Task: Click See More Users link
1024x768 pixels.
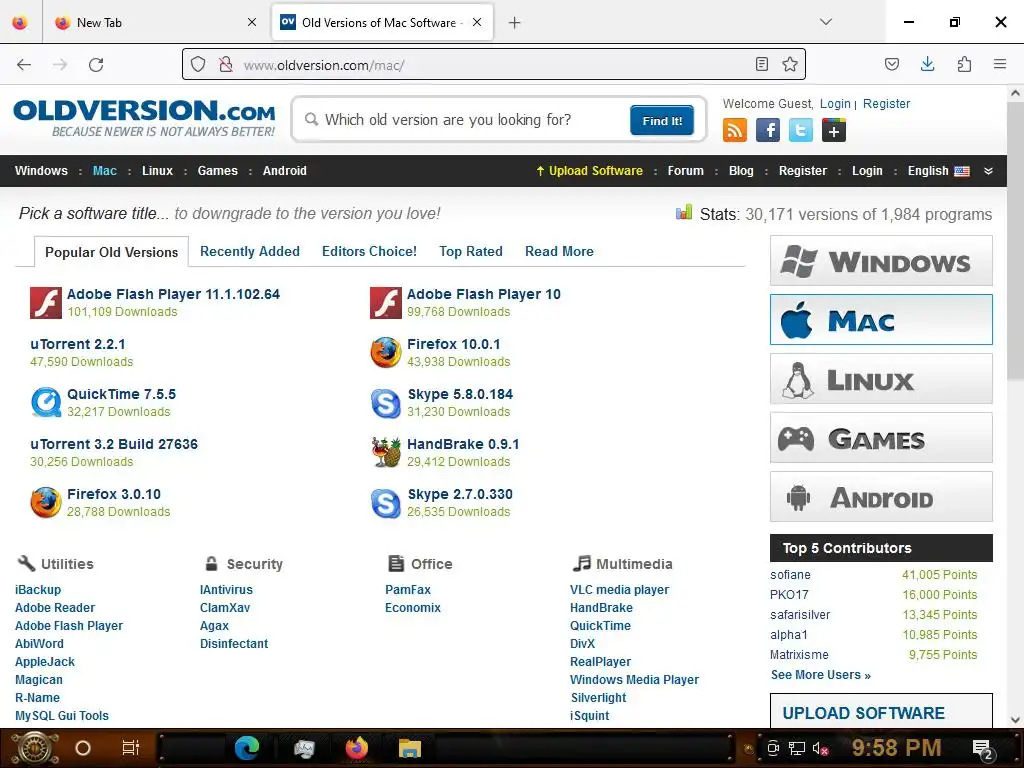Action: [820, 675]
